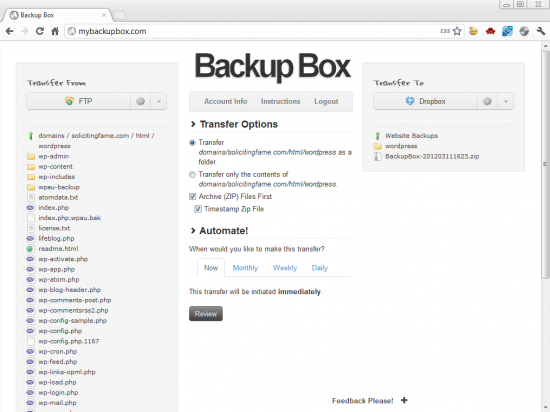The width and height of the screenshot is (550, 412).
Task: Reload the page with refresh icon
Action: pos(40,31)
